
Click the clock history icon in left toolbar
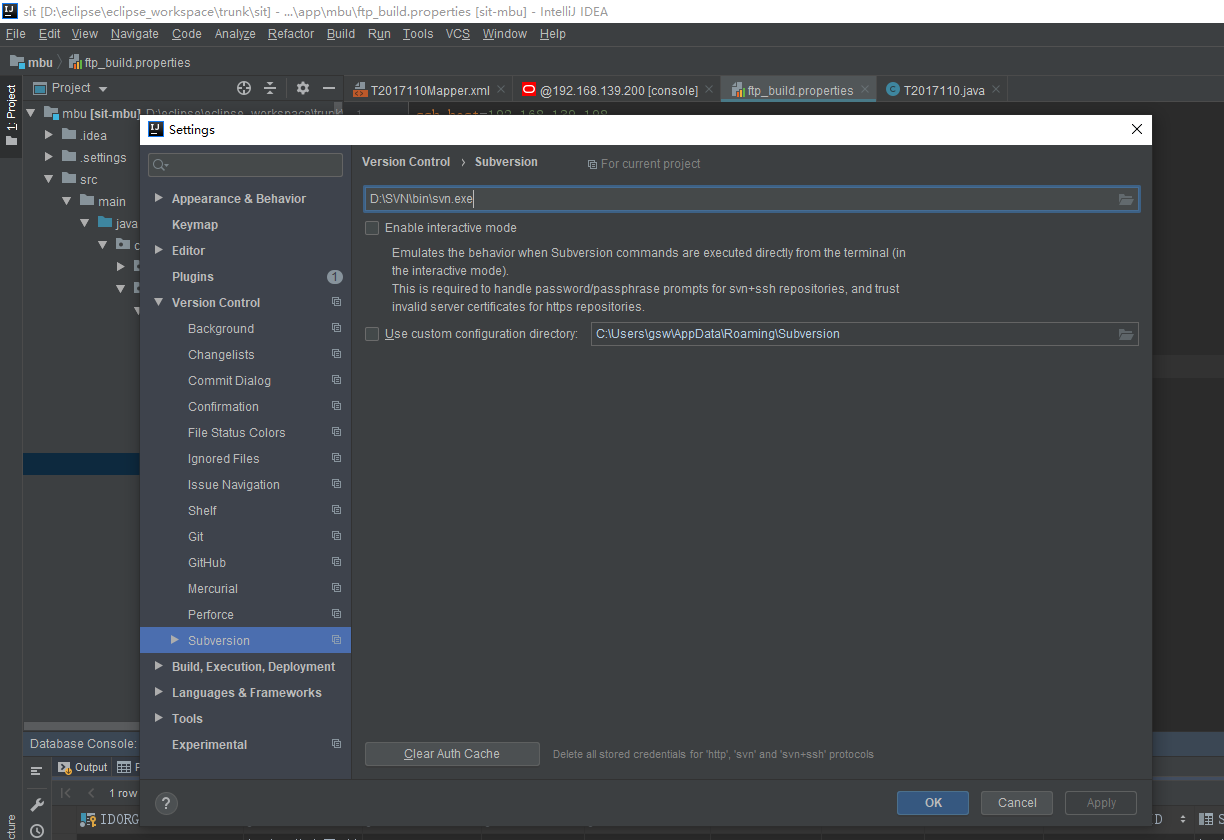tap(36, 830)
